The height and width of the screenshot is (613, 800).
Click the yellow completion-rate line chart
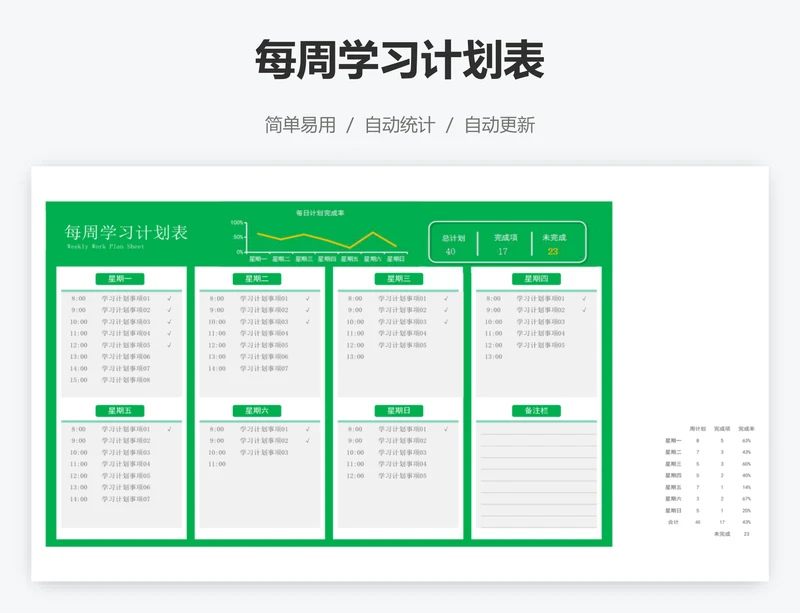(x=327, y=240)
